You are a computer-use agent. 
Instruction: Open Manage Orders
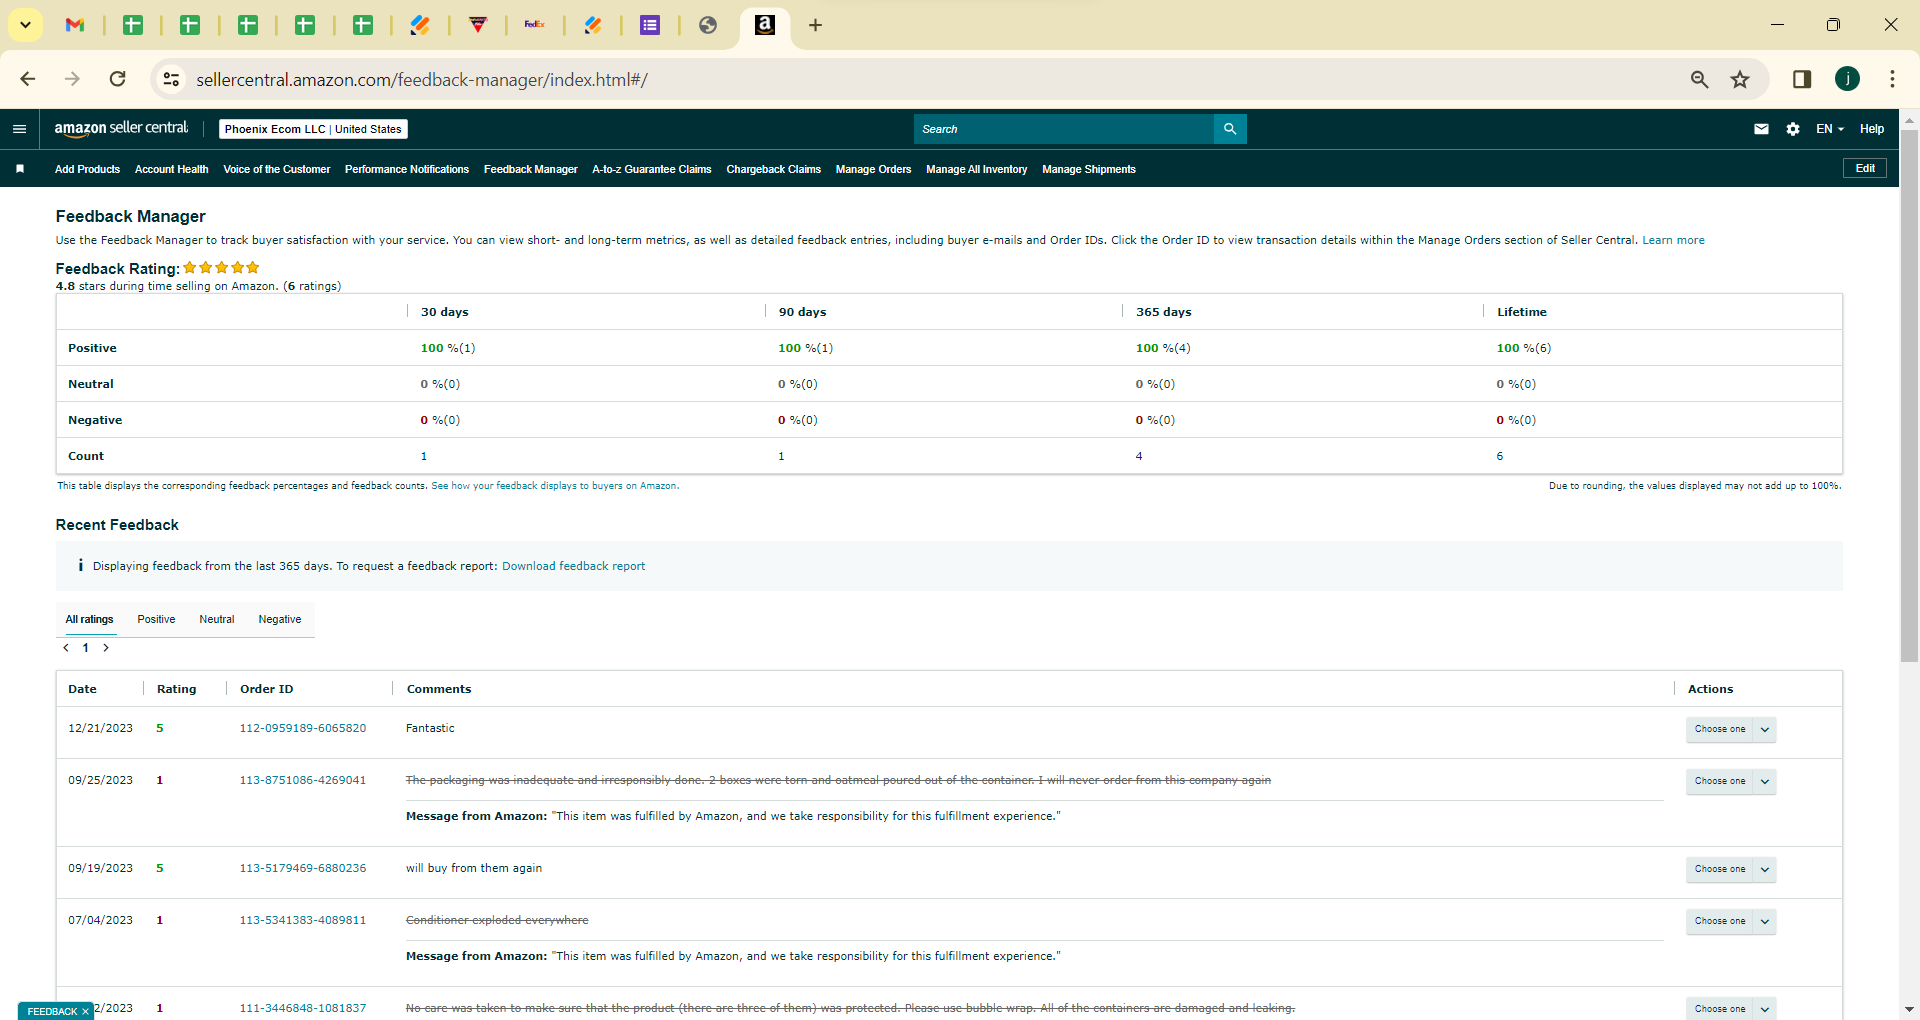coord(874,169)
